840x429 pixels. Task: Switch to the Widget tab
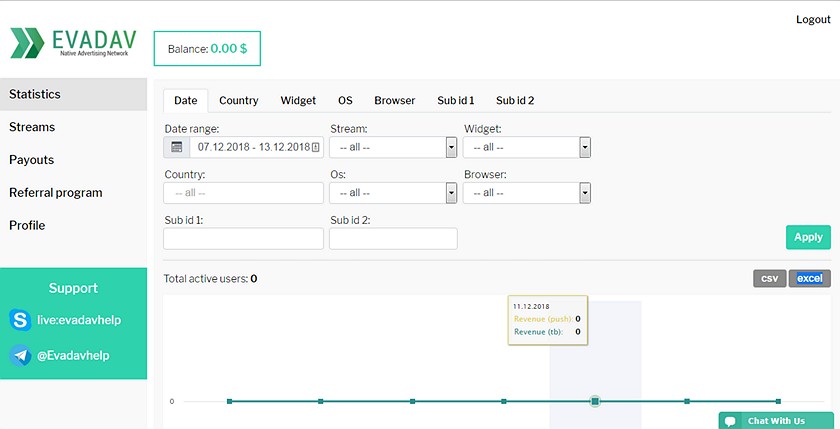(298, 100)
